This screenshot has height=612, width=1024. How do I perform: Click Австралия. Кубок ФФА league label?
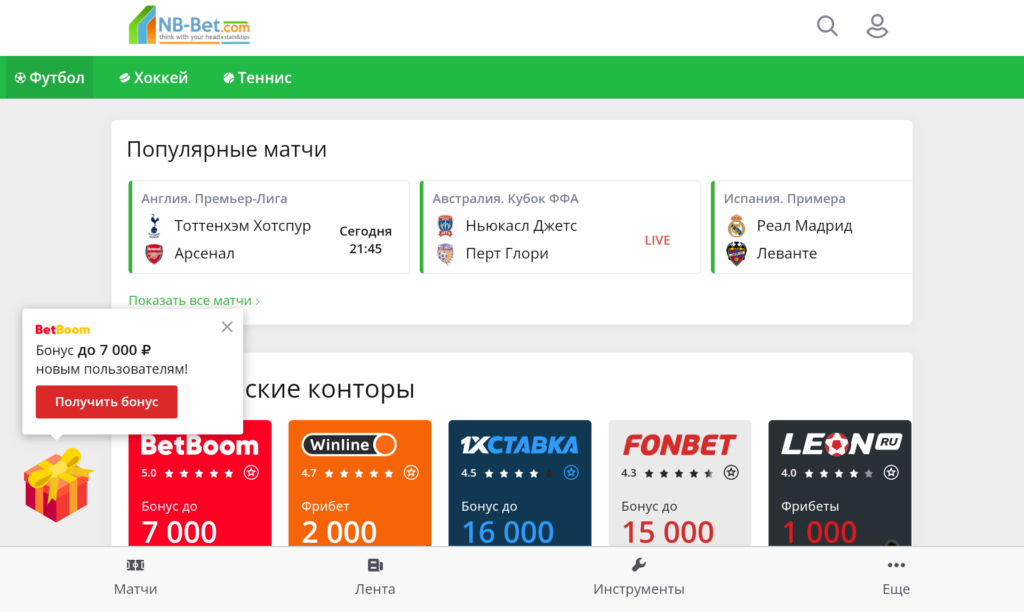point(505,199)
